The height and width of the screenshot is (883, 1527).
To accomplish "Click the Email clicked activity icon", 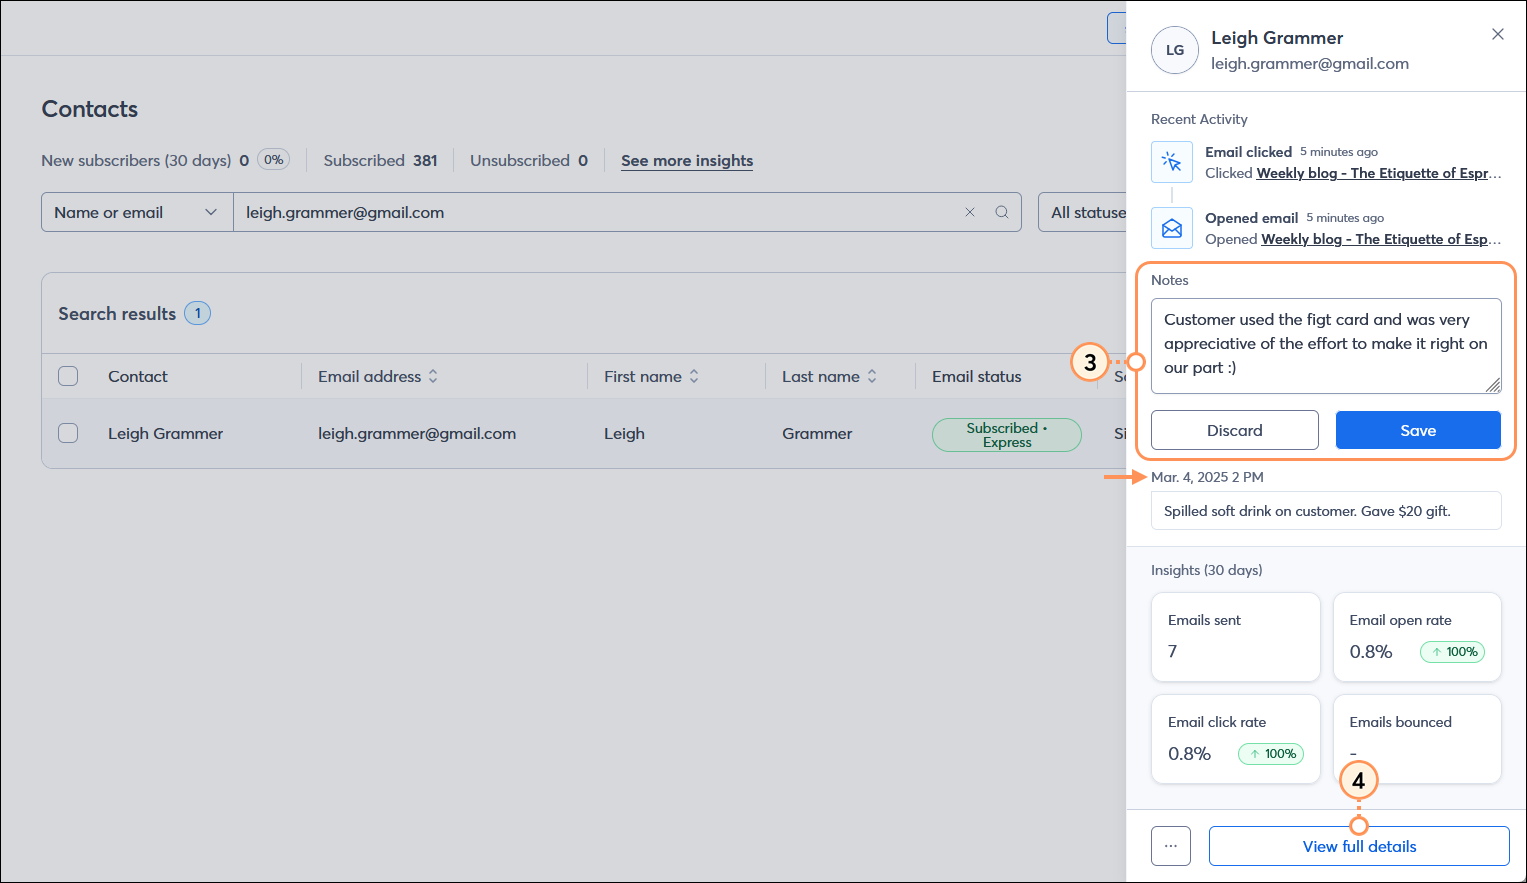I will [1171, 161].
